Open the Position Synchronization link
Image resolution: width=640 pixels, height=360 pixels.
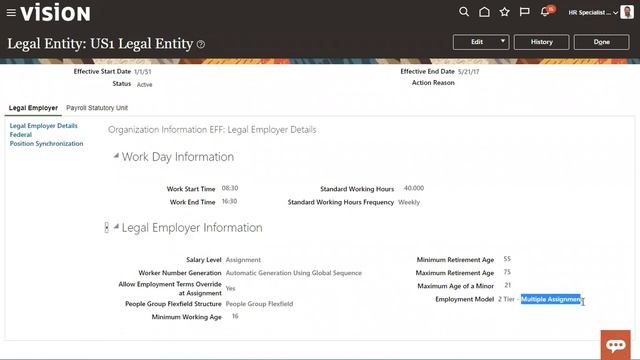(x=47, y=144)
